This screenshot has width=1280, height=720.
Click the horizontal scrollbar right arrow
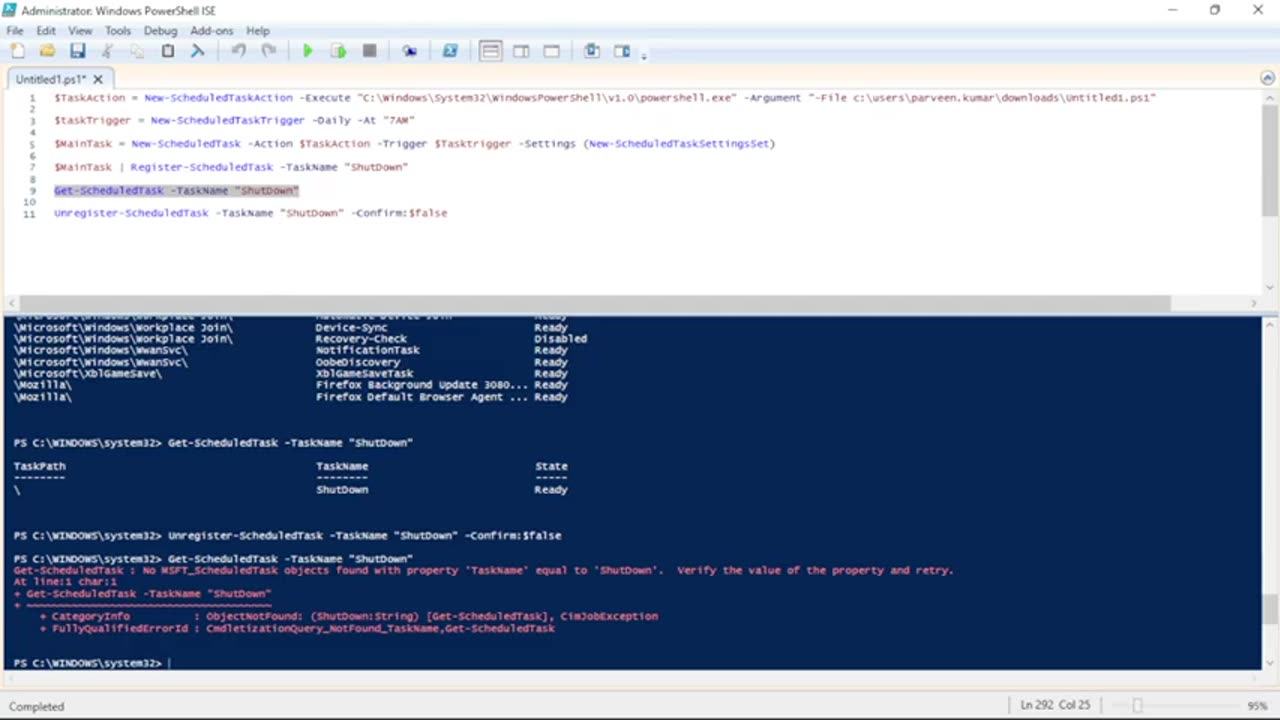click(x=1253, y=303)
